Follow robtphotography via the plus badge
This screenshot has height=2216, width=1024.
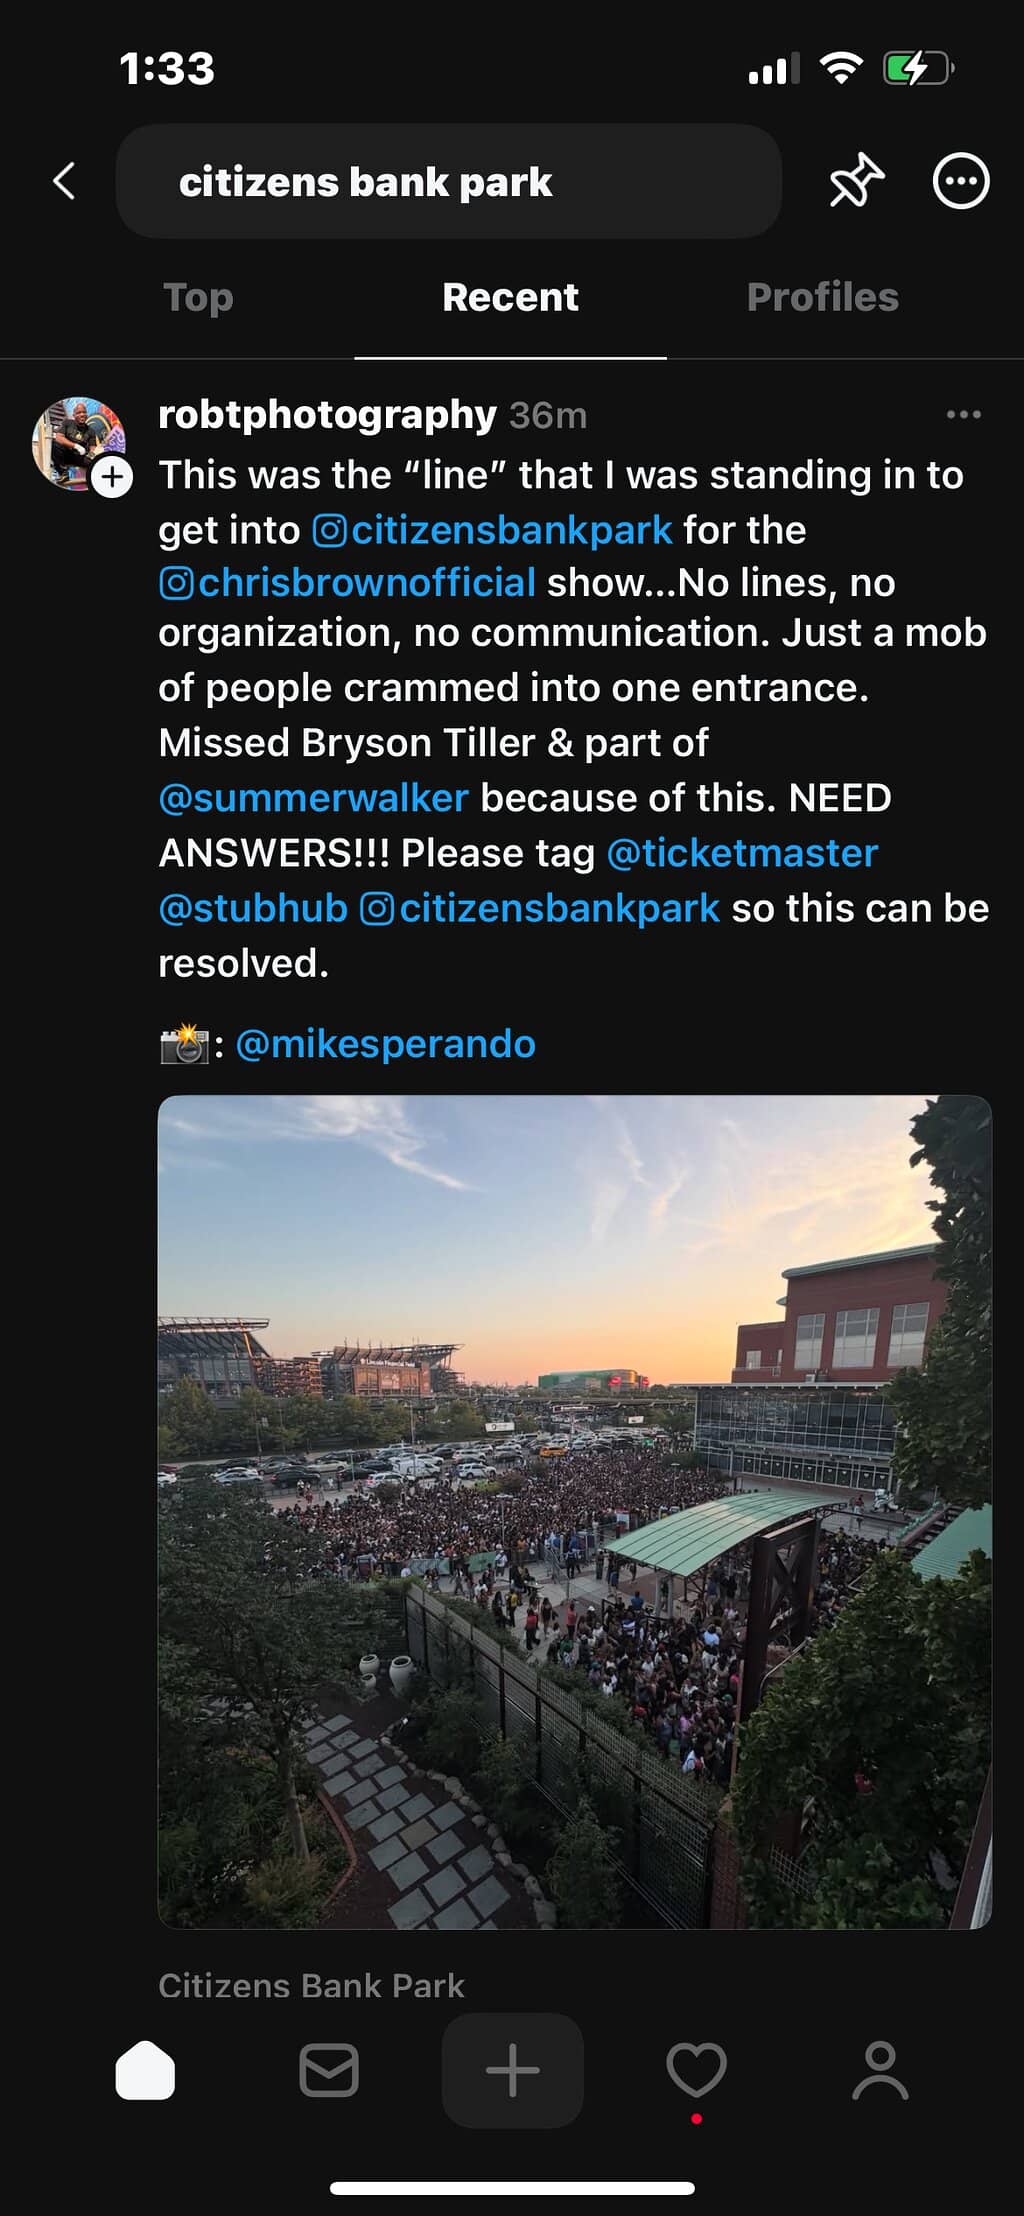point(112,477)
